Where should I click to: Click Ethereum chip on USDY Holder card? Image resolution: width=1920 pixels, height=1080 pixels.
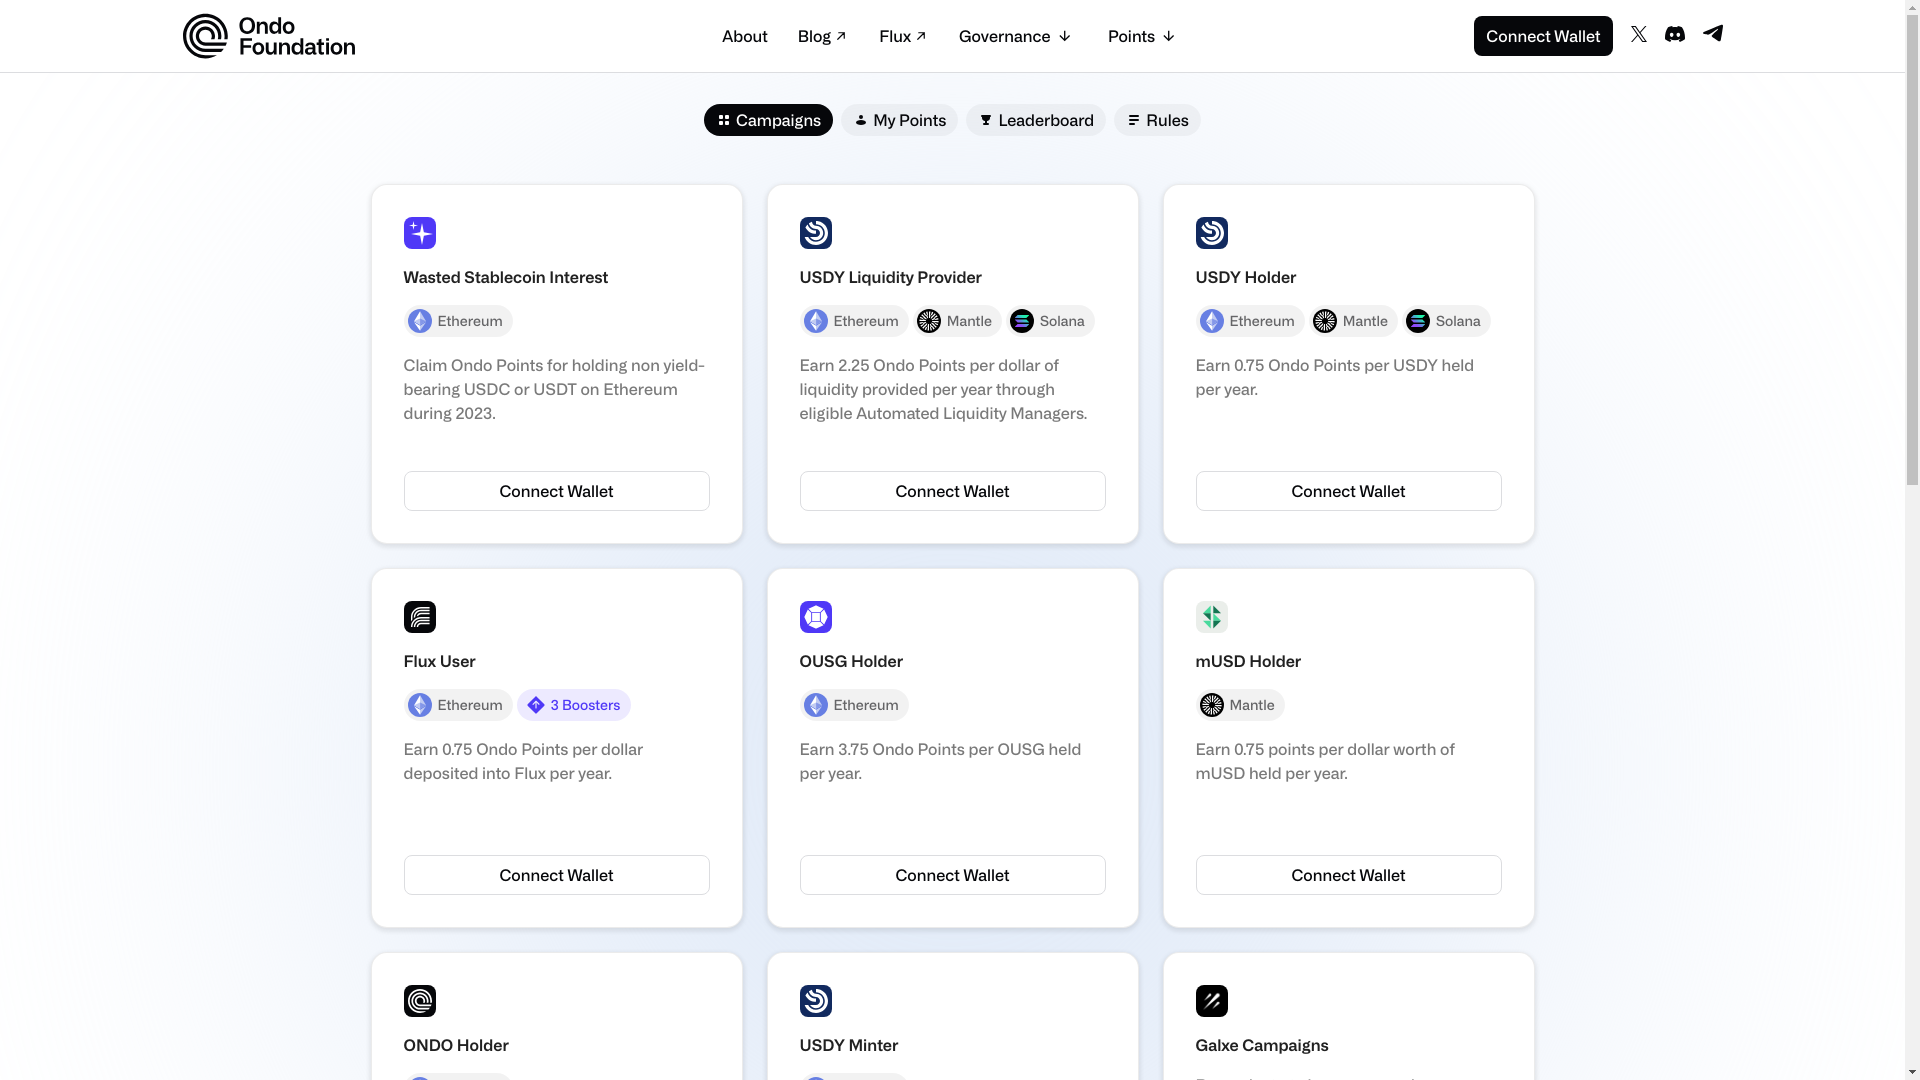click(1250, 321)
